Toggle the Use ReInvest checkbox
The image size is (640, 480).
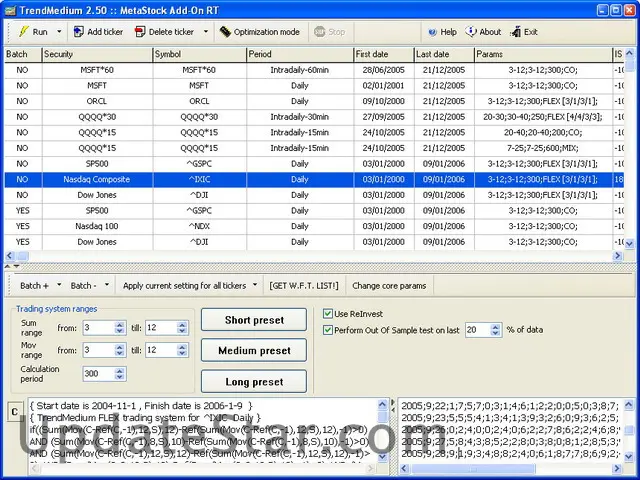point(328,313)
